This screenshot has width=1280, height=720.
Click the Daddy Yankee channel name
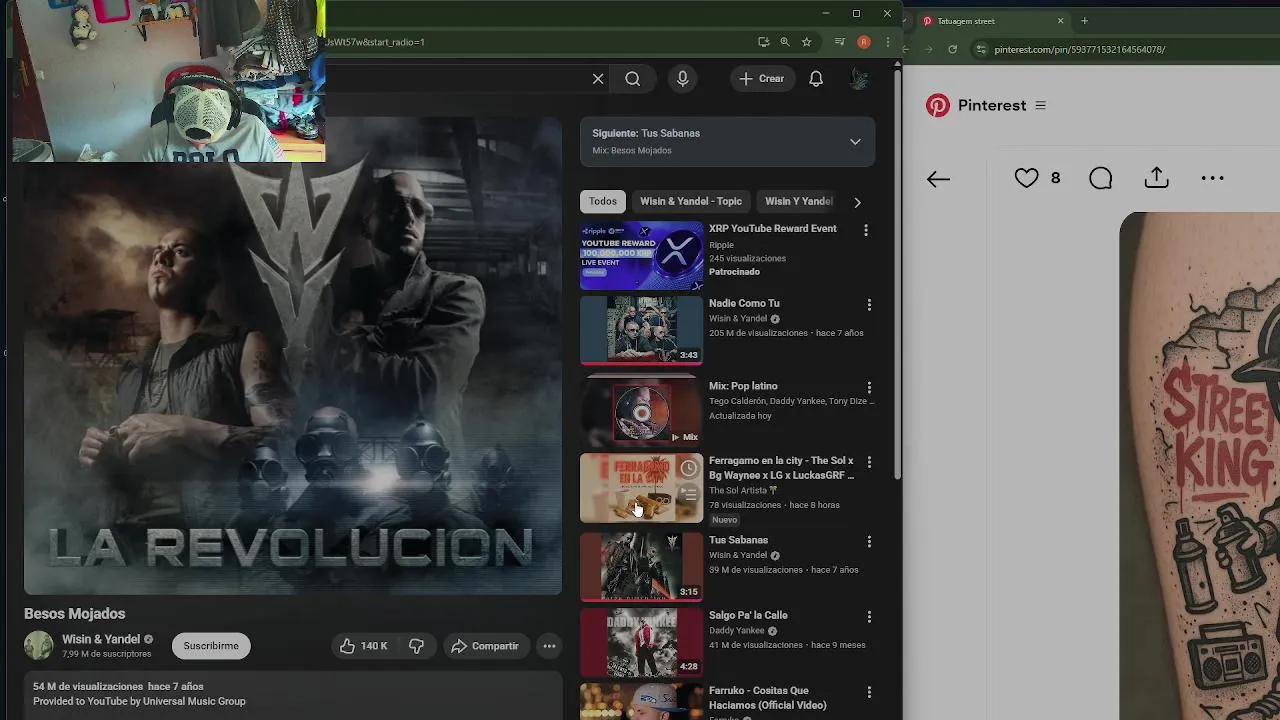pos(737,631)
